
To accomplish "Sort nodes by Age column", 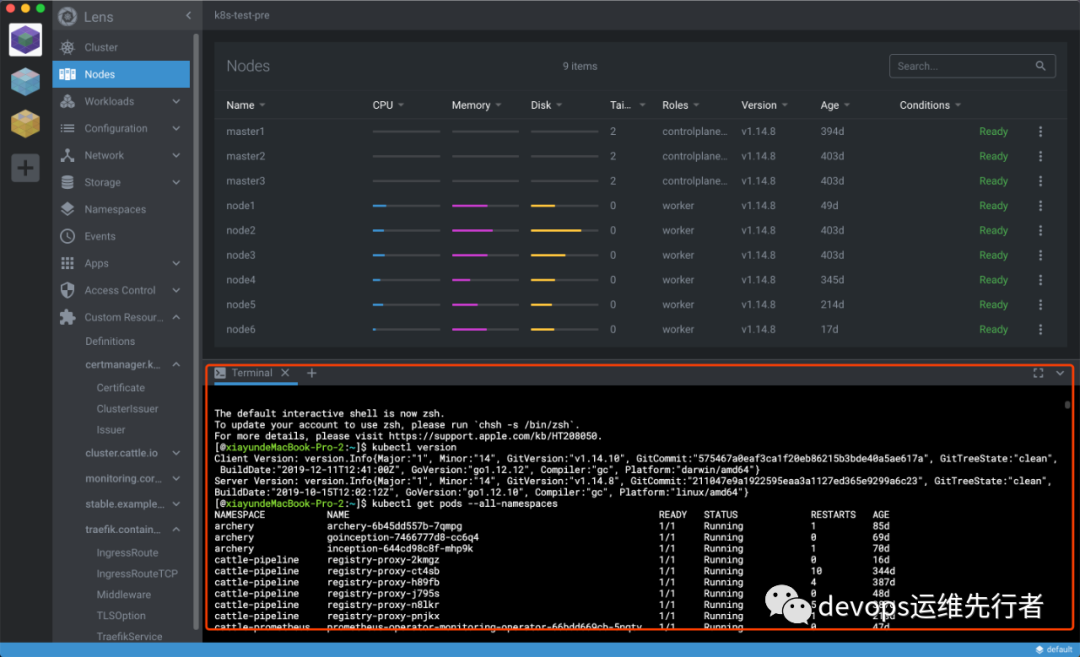I will click(835, 105).
